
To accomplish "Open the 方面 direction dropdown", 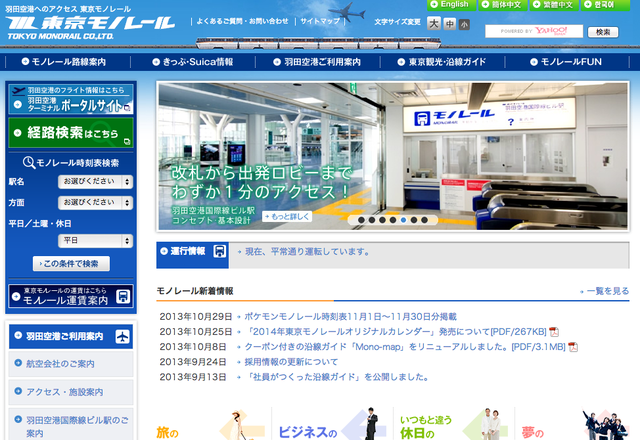I will tap(96, 202).
